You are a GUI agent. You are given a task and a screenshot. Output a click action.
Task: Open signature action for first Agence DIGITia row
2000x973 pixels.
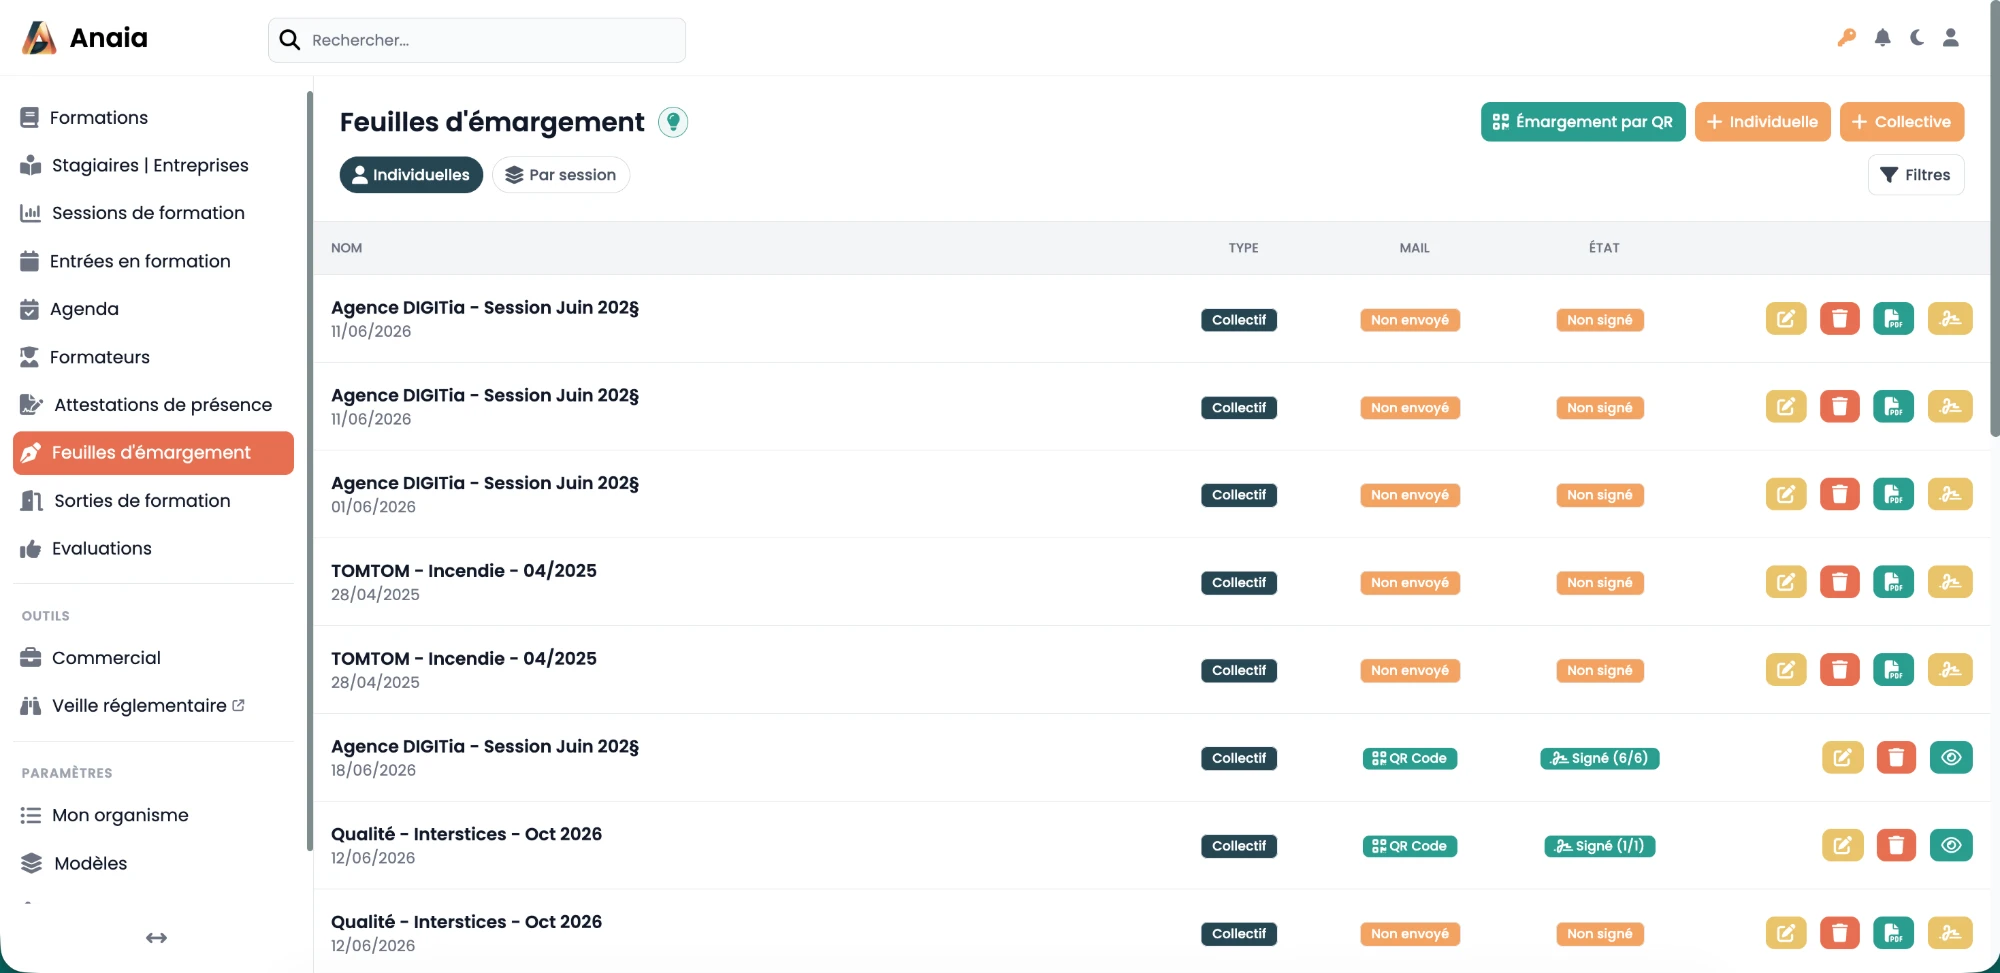1950,319
